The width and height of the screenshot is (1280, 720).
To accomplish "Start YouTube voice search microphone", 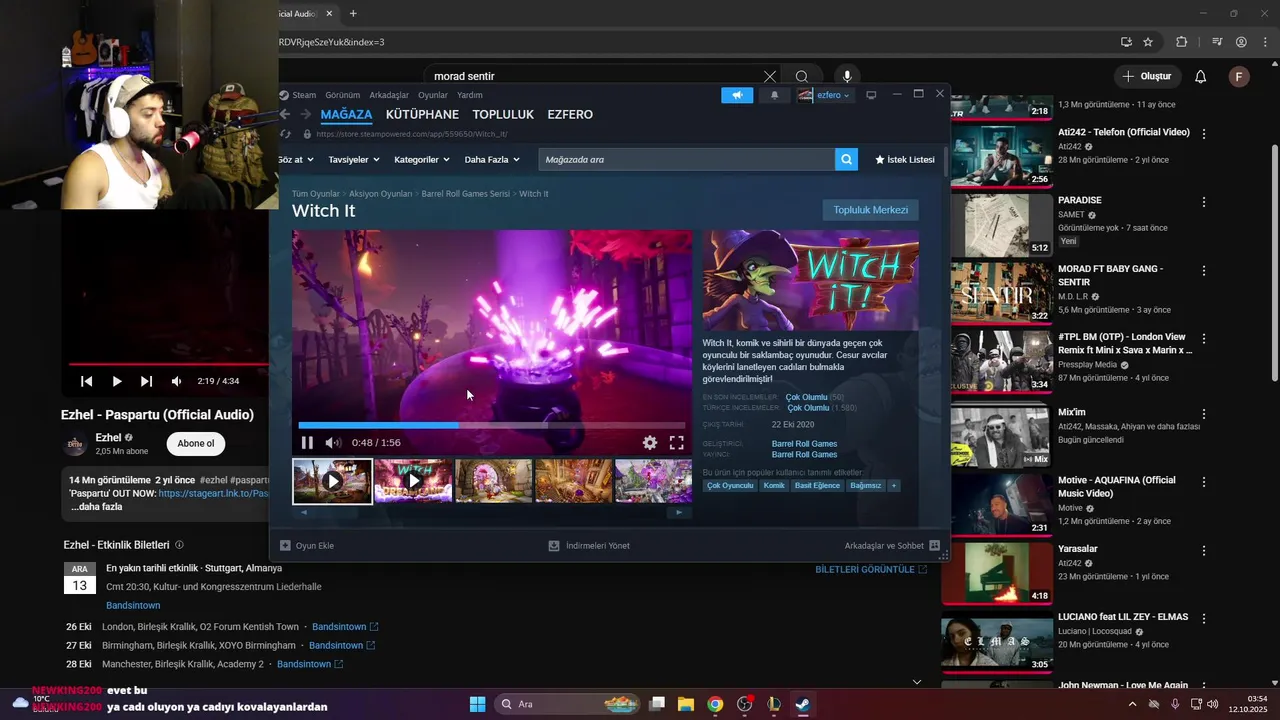I will click(847, 76).
